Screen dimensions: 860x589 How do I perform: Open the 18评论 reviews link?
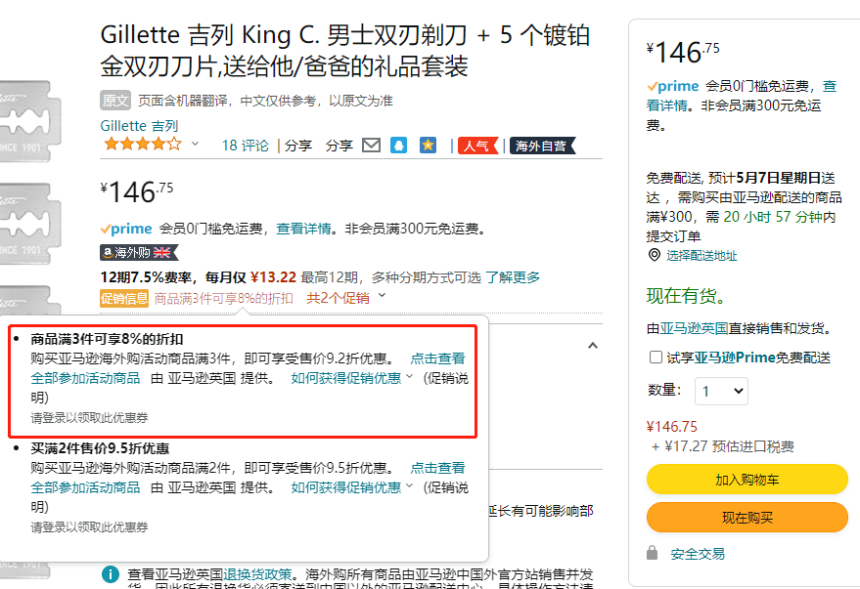244,145
